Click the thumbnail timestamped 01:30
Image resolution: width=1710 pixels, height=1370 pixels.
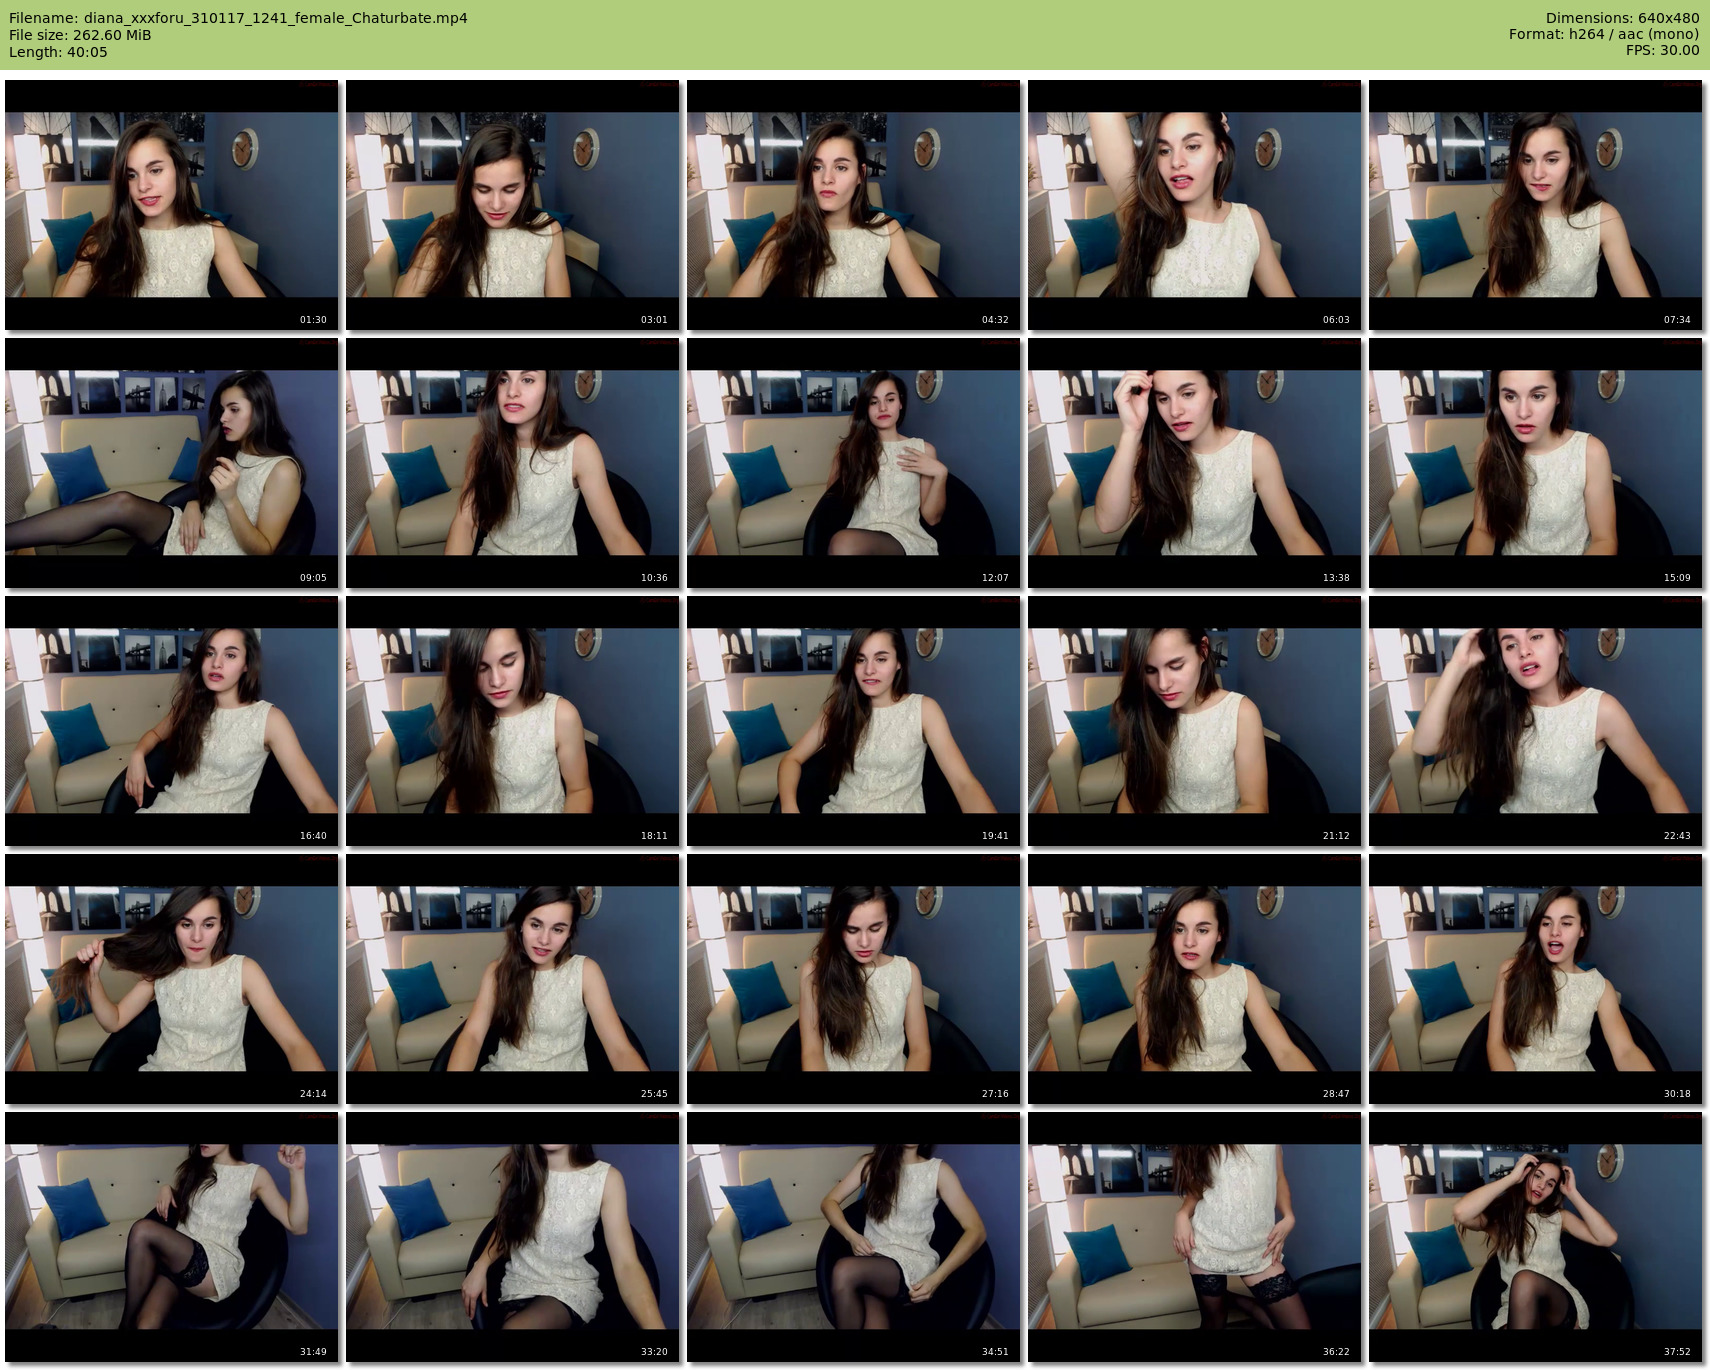pos(172,205)
